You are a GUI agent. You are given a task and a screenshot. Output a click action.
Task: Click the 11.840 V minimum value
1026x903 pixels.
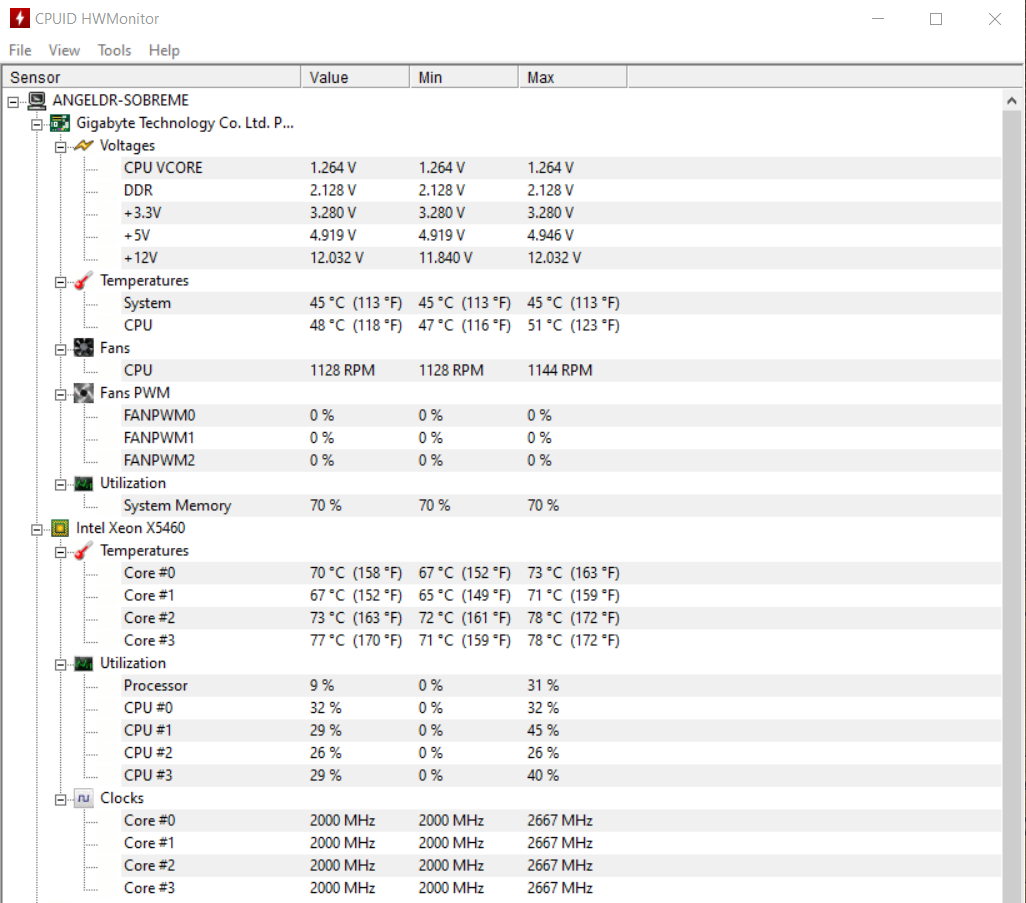pyautogui.click(x=445, y=258)
